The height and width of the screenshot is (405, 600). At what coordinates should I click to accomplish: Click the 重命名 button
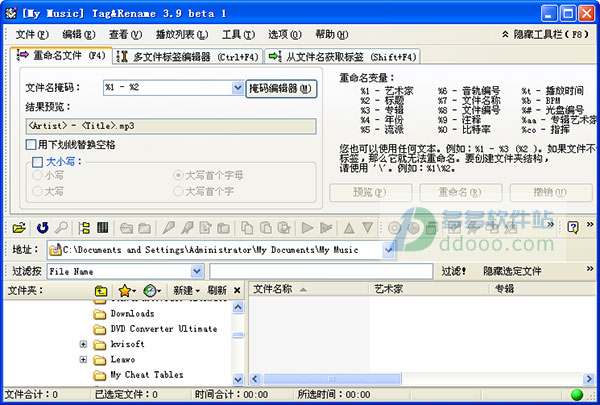(461, 192)
